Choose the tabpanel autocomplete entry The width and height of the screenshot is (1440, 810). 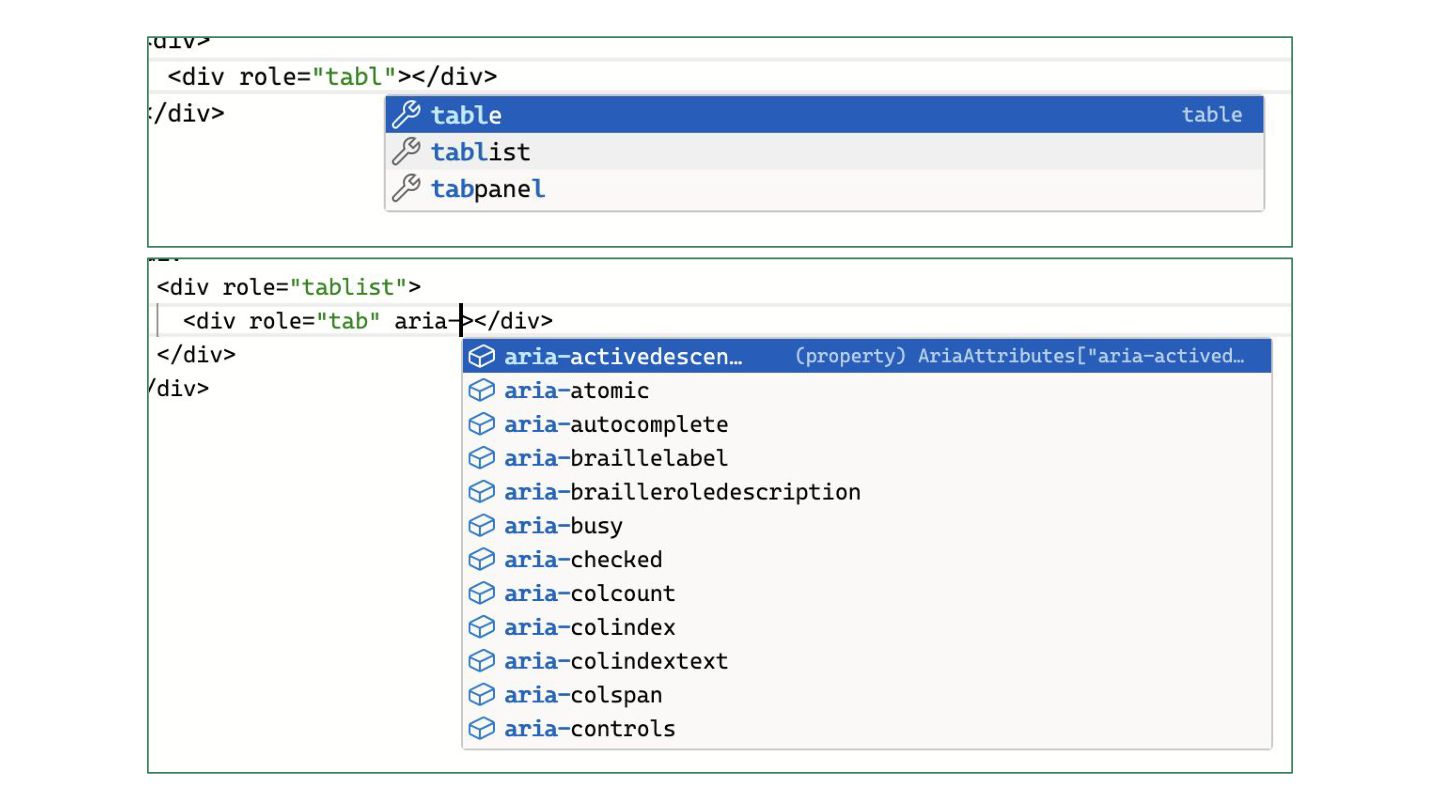tap(488, 189)
